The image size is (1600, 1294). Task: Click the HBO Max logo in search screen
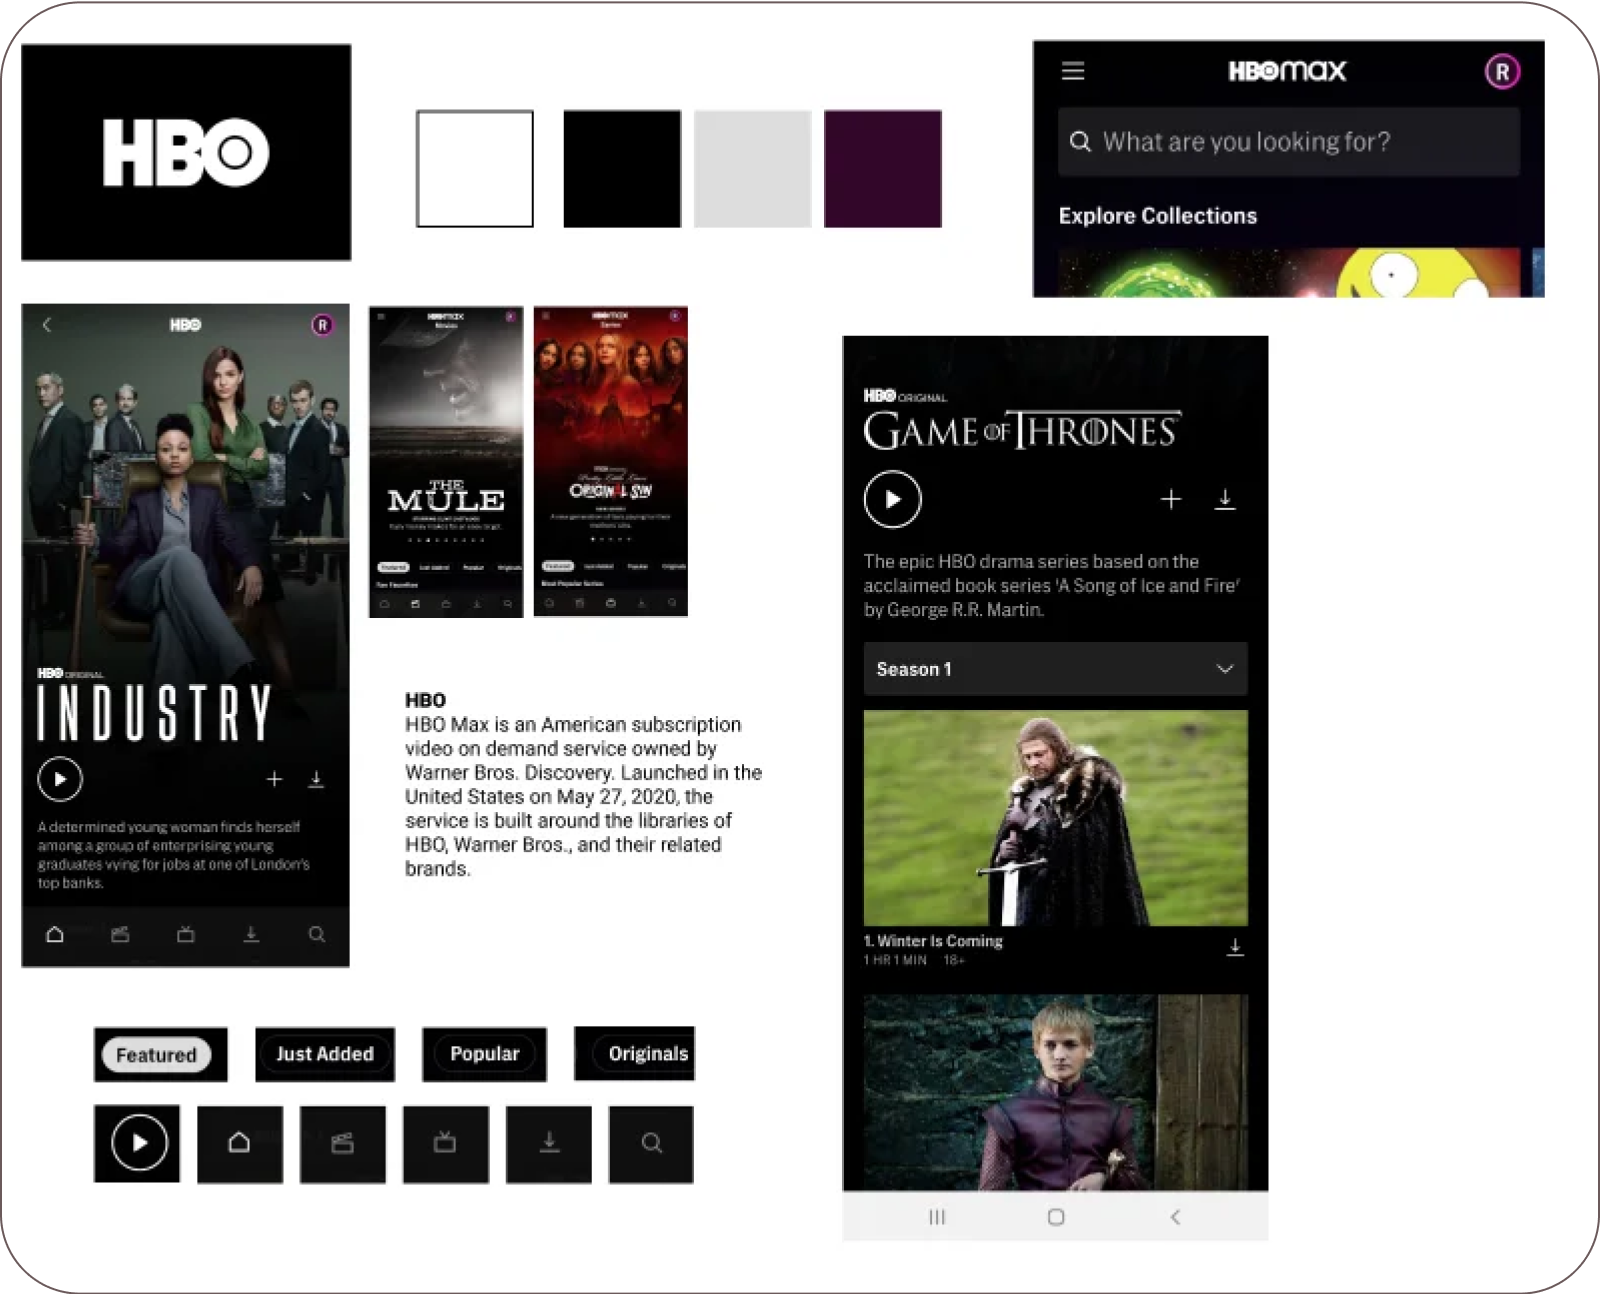1287,71
